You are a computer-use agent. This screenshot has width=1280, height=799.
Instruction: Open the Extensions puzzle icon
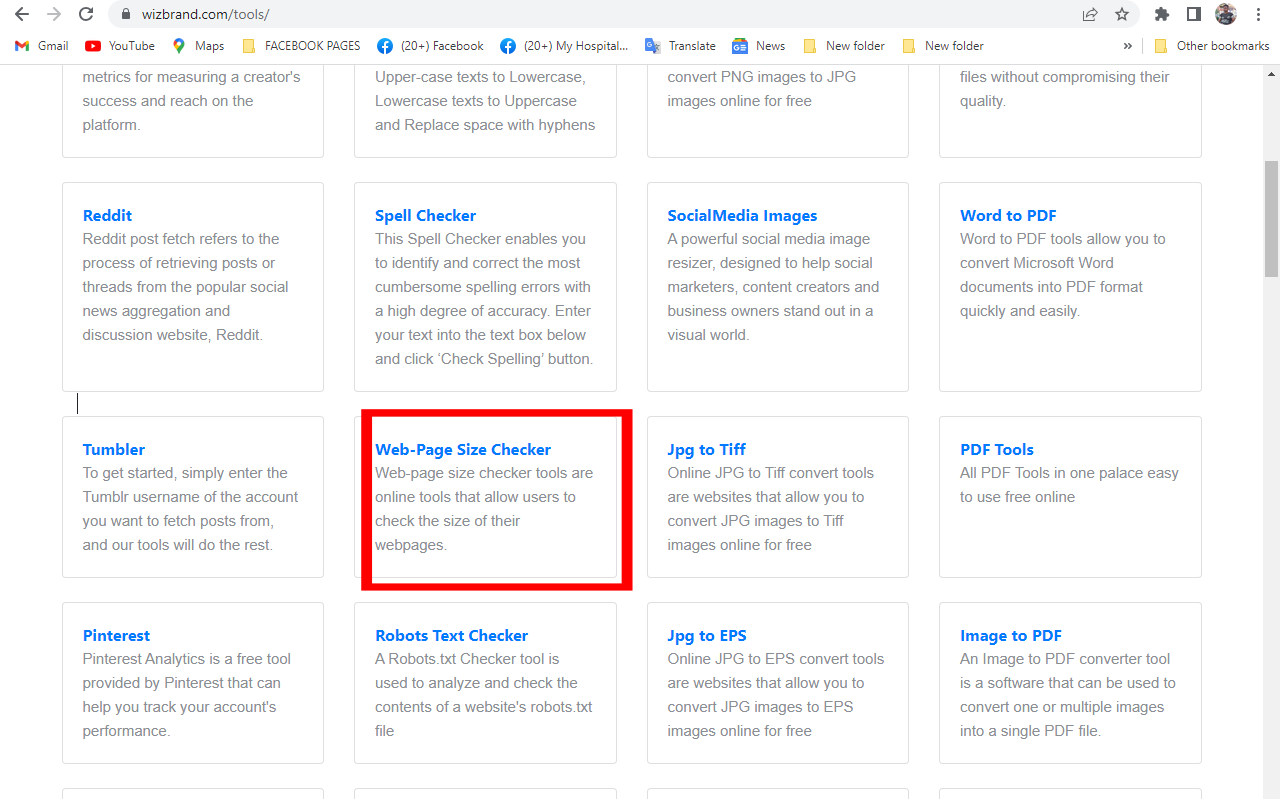1162,14
